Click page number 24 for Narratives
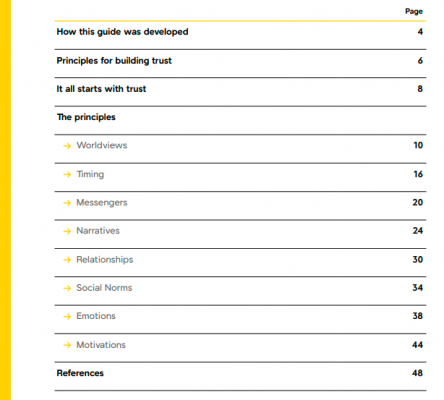This screenshot has height=400, width=444. [418, 231]
